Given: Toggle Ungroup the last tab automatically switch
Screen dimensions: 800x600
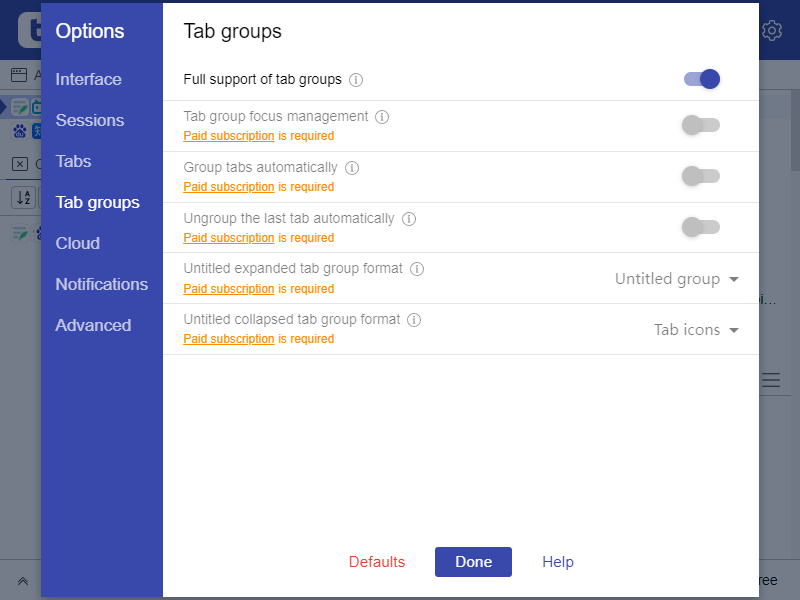Looking at the screenshot, I should click(x=700, y=227).
